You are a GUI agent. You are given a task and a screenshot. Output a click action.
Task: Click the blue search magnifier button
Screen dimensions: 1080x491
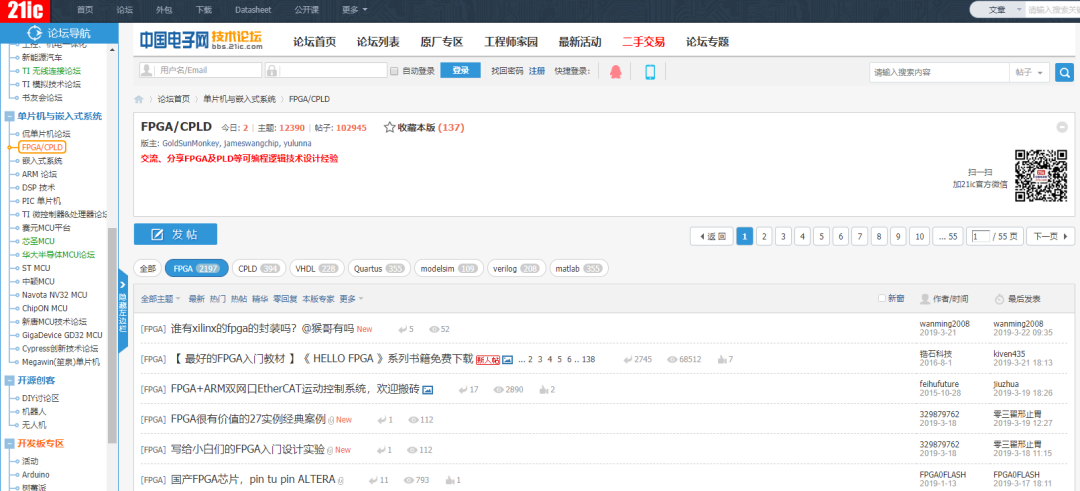(1064, 72)
